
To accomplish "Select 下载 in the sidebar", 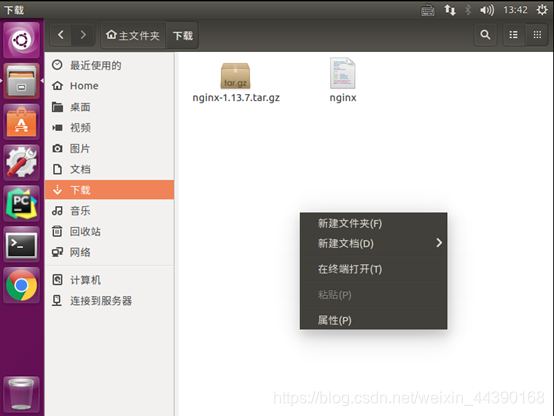I will point(110,190).
